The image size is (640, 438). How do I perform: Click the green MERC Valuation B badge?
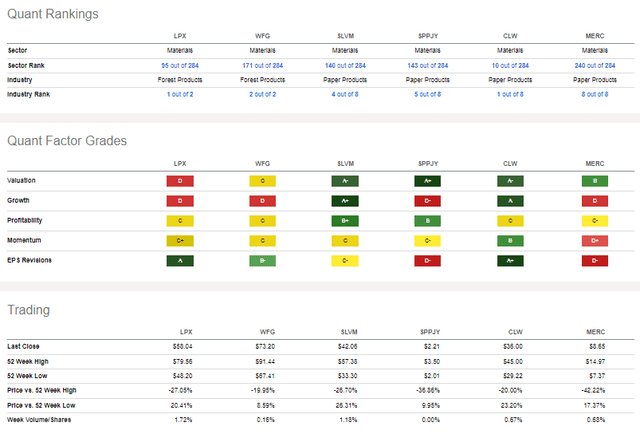tap(595, 181)
